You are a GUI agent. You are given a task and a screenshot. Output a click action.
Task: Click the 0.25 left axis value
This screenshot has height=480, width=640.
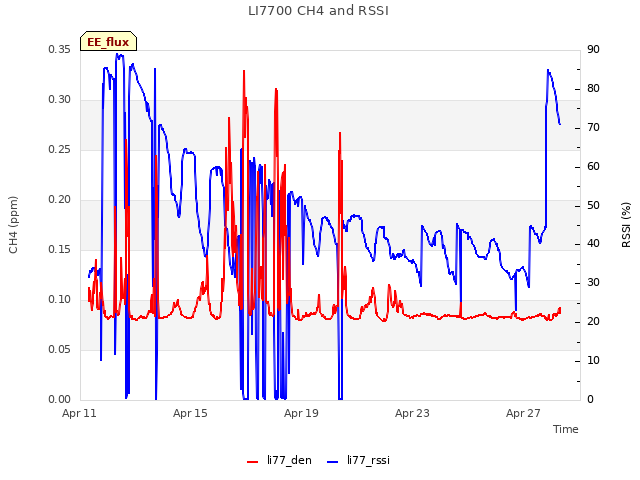(x=60, y=150)
